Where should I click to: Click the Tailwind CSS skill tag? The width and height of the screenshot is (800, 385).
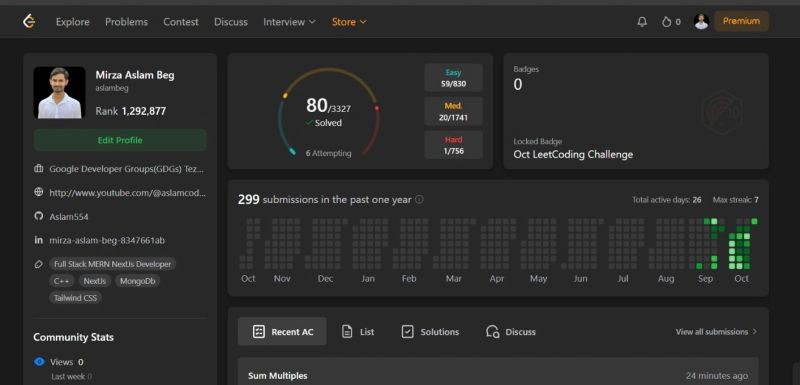(x=76, y=298)
